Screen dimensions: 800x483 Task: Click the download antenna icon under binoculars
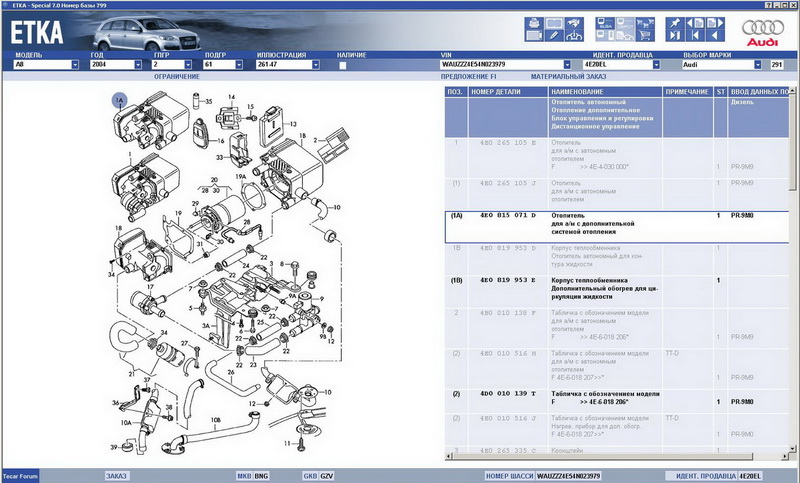(574, 35)
